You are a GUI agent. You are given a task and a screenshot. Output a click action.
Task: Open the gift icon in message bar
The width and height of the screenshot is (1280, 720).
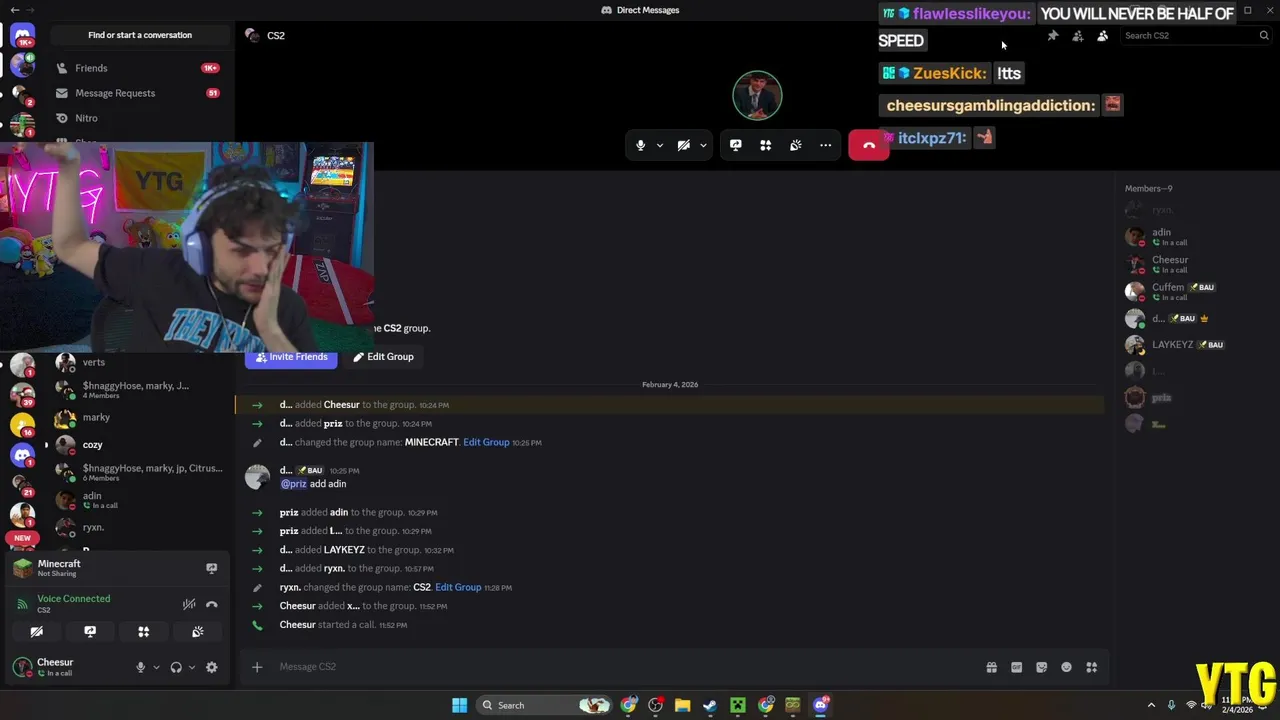[x=992, y=667]
